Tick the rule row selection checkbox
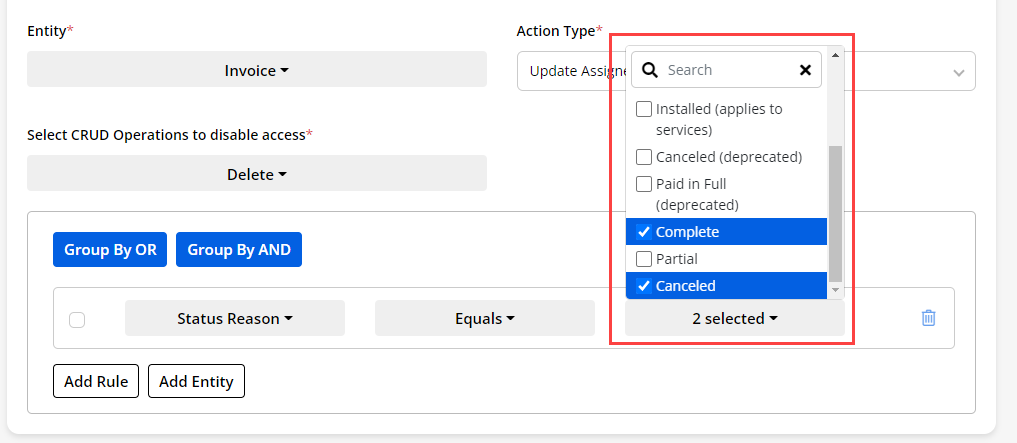1017x443 pixels. point(77,320)
